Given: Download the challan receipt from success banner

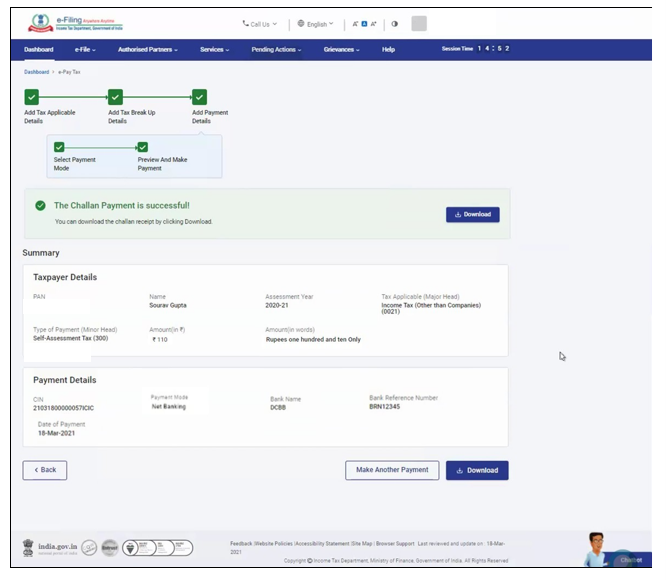Looking at the screenshot, I should (x=472, y=214).
